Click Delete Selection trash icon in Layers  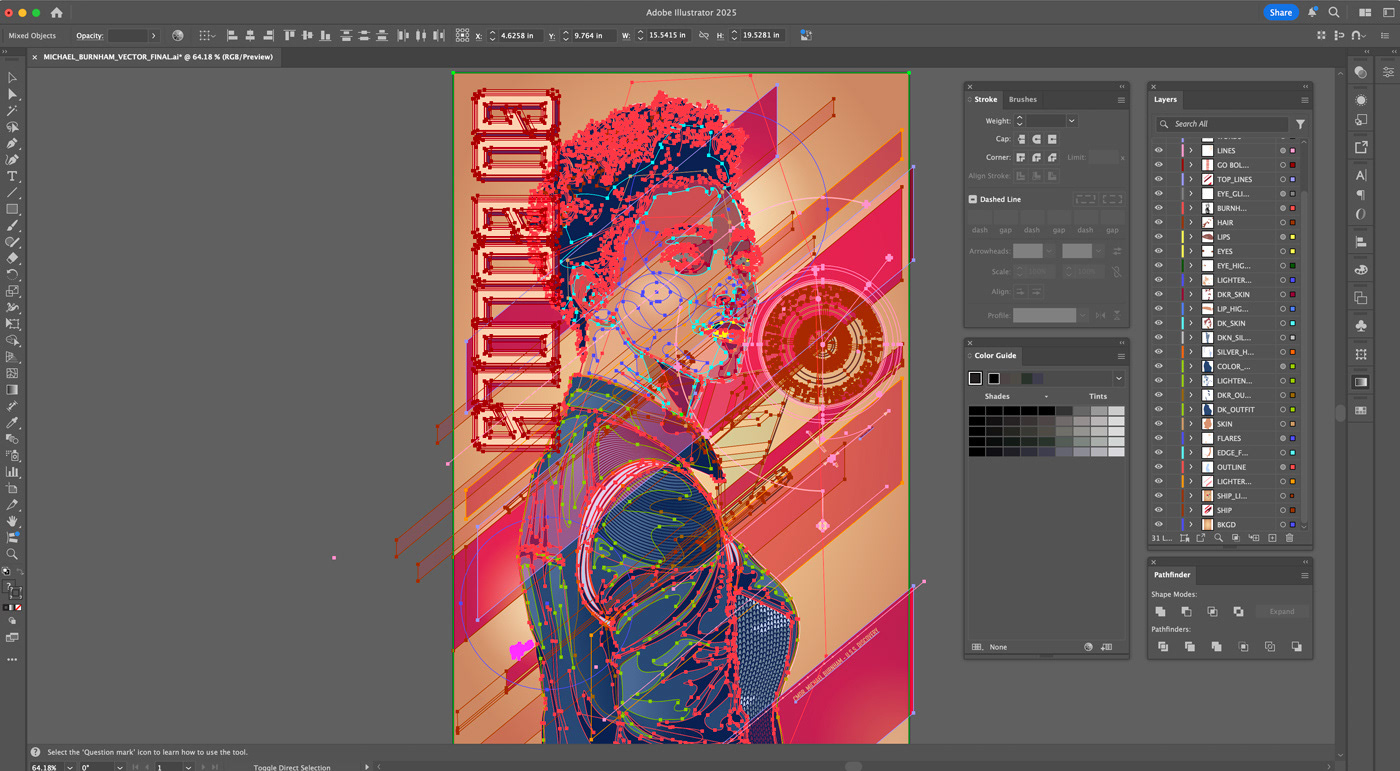point(1290,538)
